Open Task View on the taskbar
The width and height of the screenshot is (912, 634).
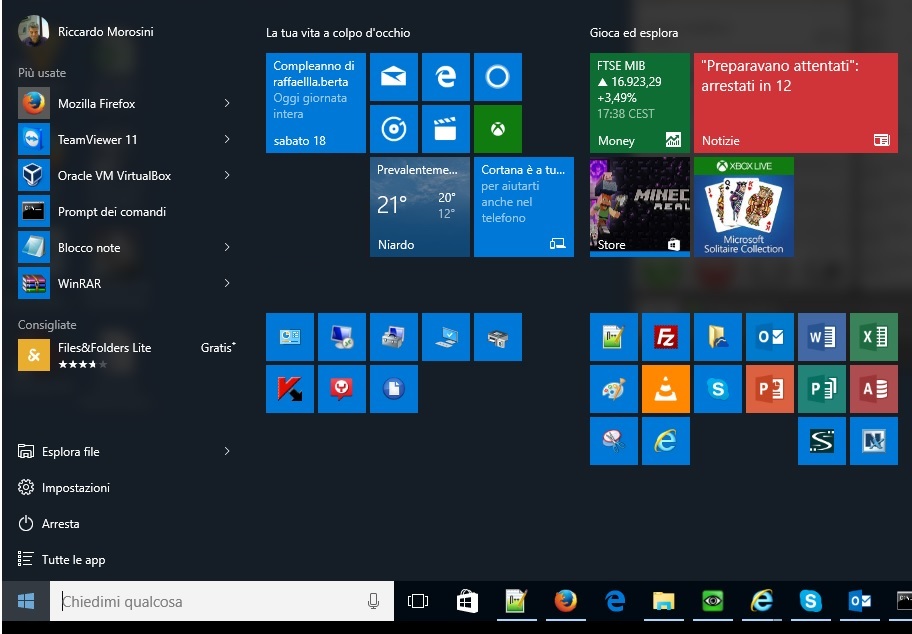coord(418,601)
